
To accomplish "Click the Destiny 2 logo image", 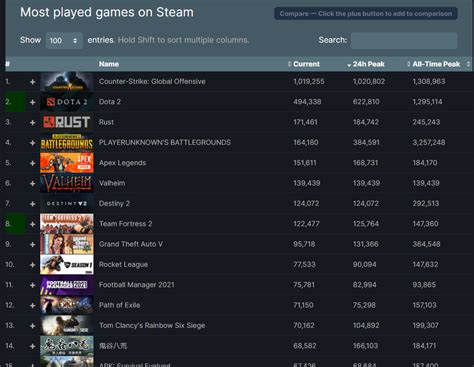I will click(67, 204).
